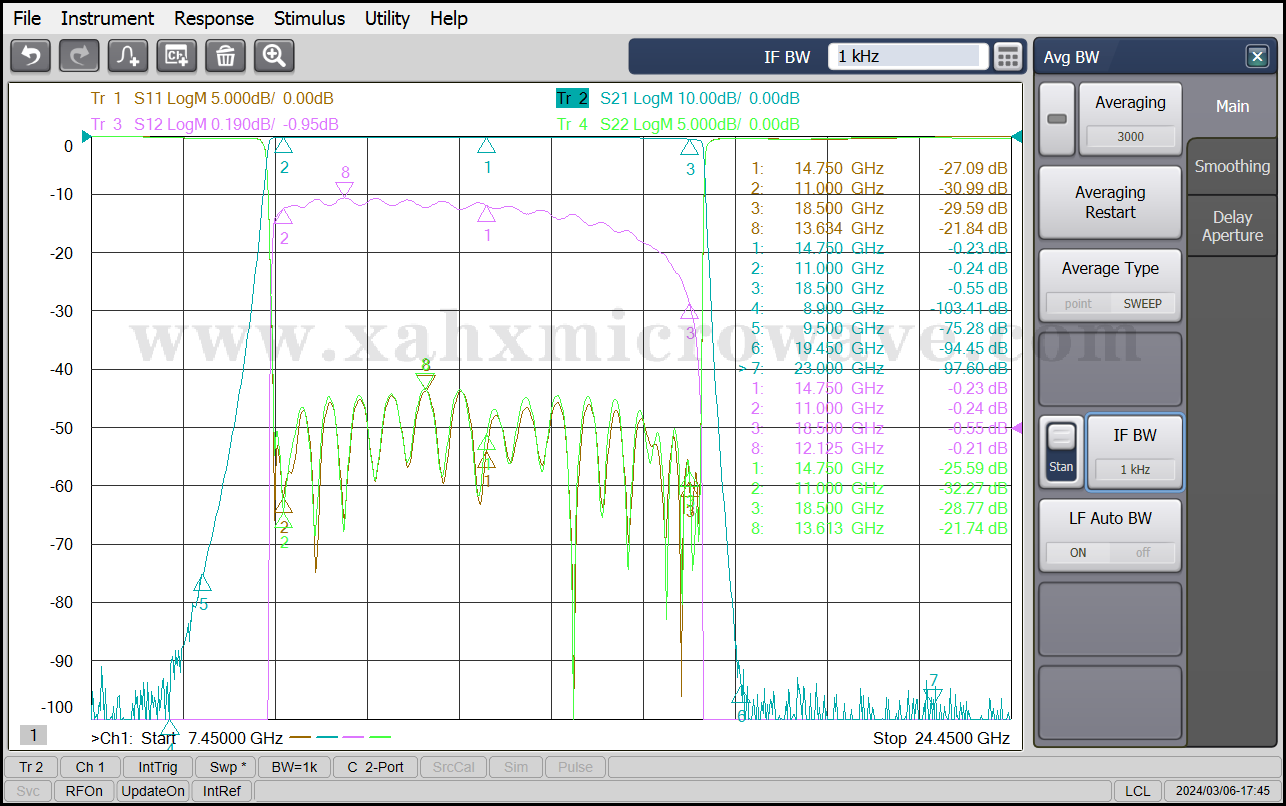Open the Delay Aperture tab
Image resolution: width=1286 pixels, height=806 pixels.
coord(1232,226)
